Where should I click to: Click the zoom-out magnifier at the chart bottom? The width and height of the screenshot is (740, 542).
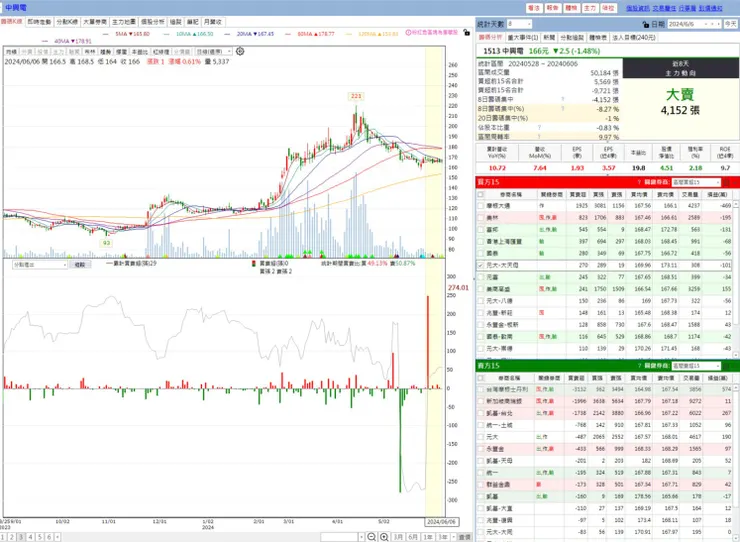pyautogui.click(x=371, y=537)
